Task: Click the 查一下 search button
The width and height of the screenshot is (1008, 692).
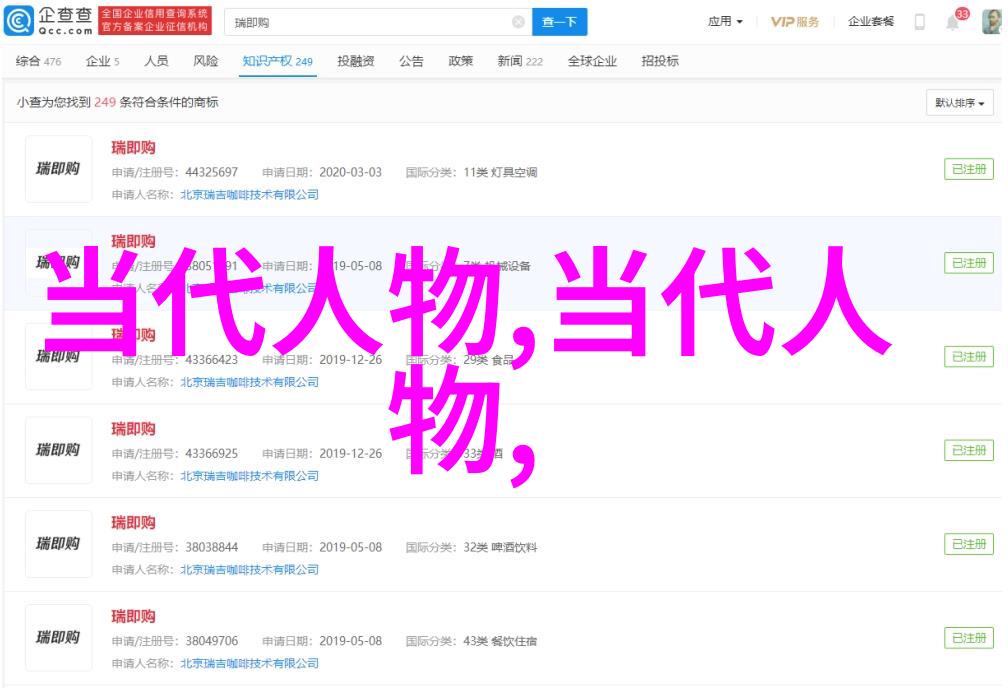Action: 560,22
